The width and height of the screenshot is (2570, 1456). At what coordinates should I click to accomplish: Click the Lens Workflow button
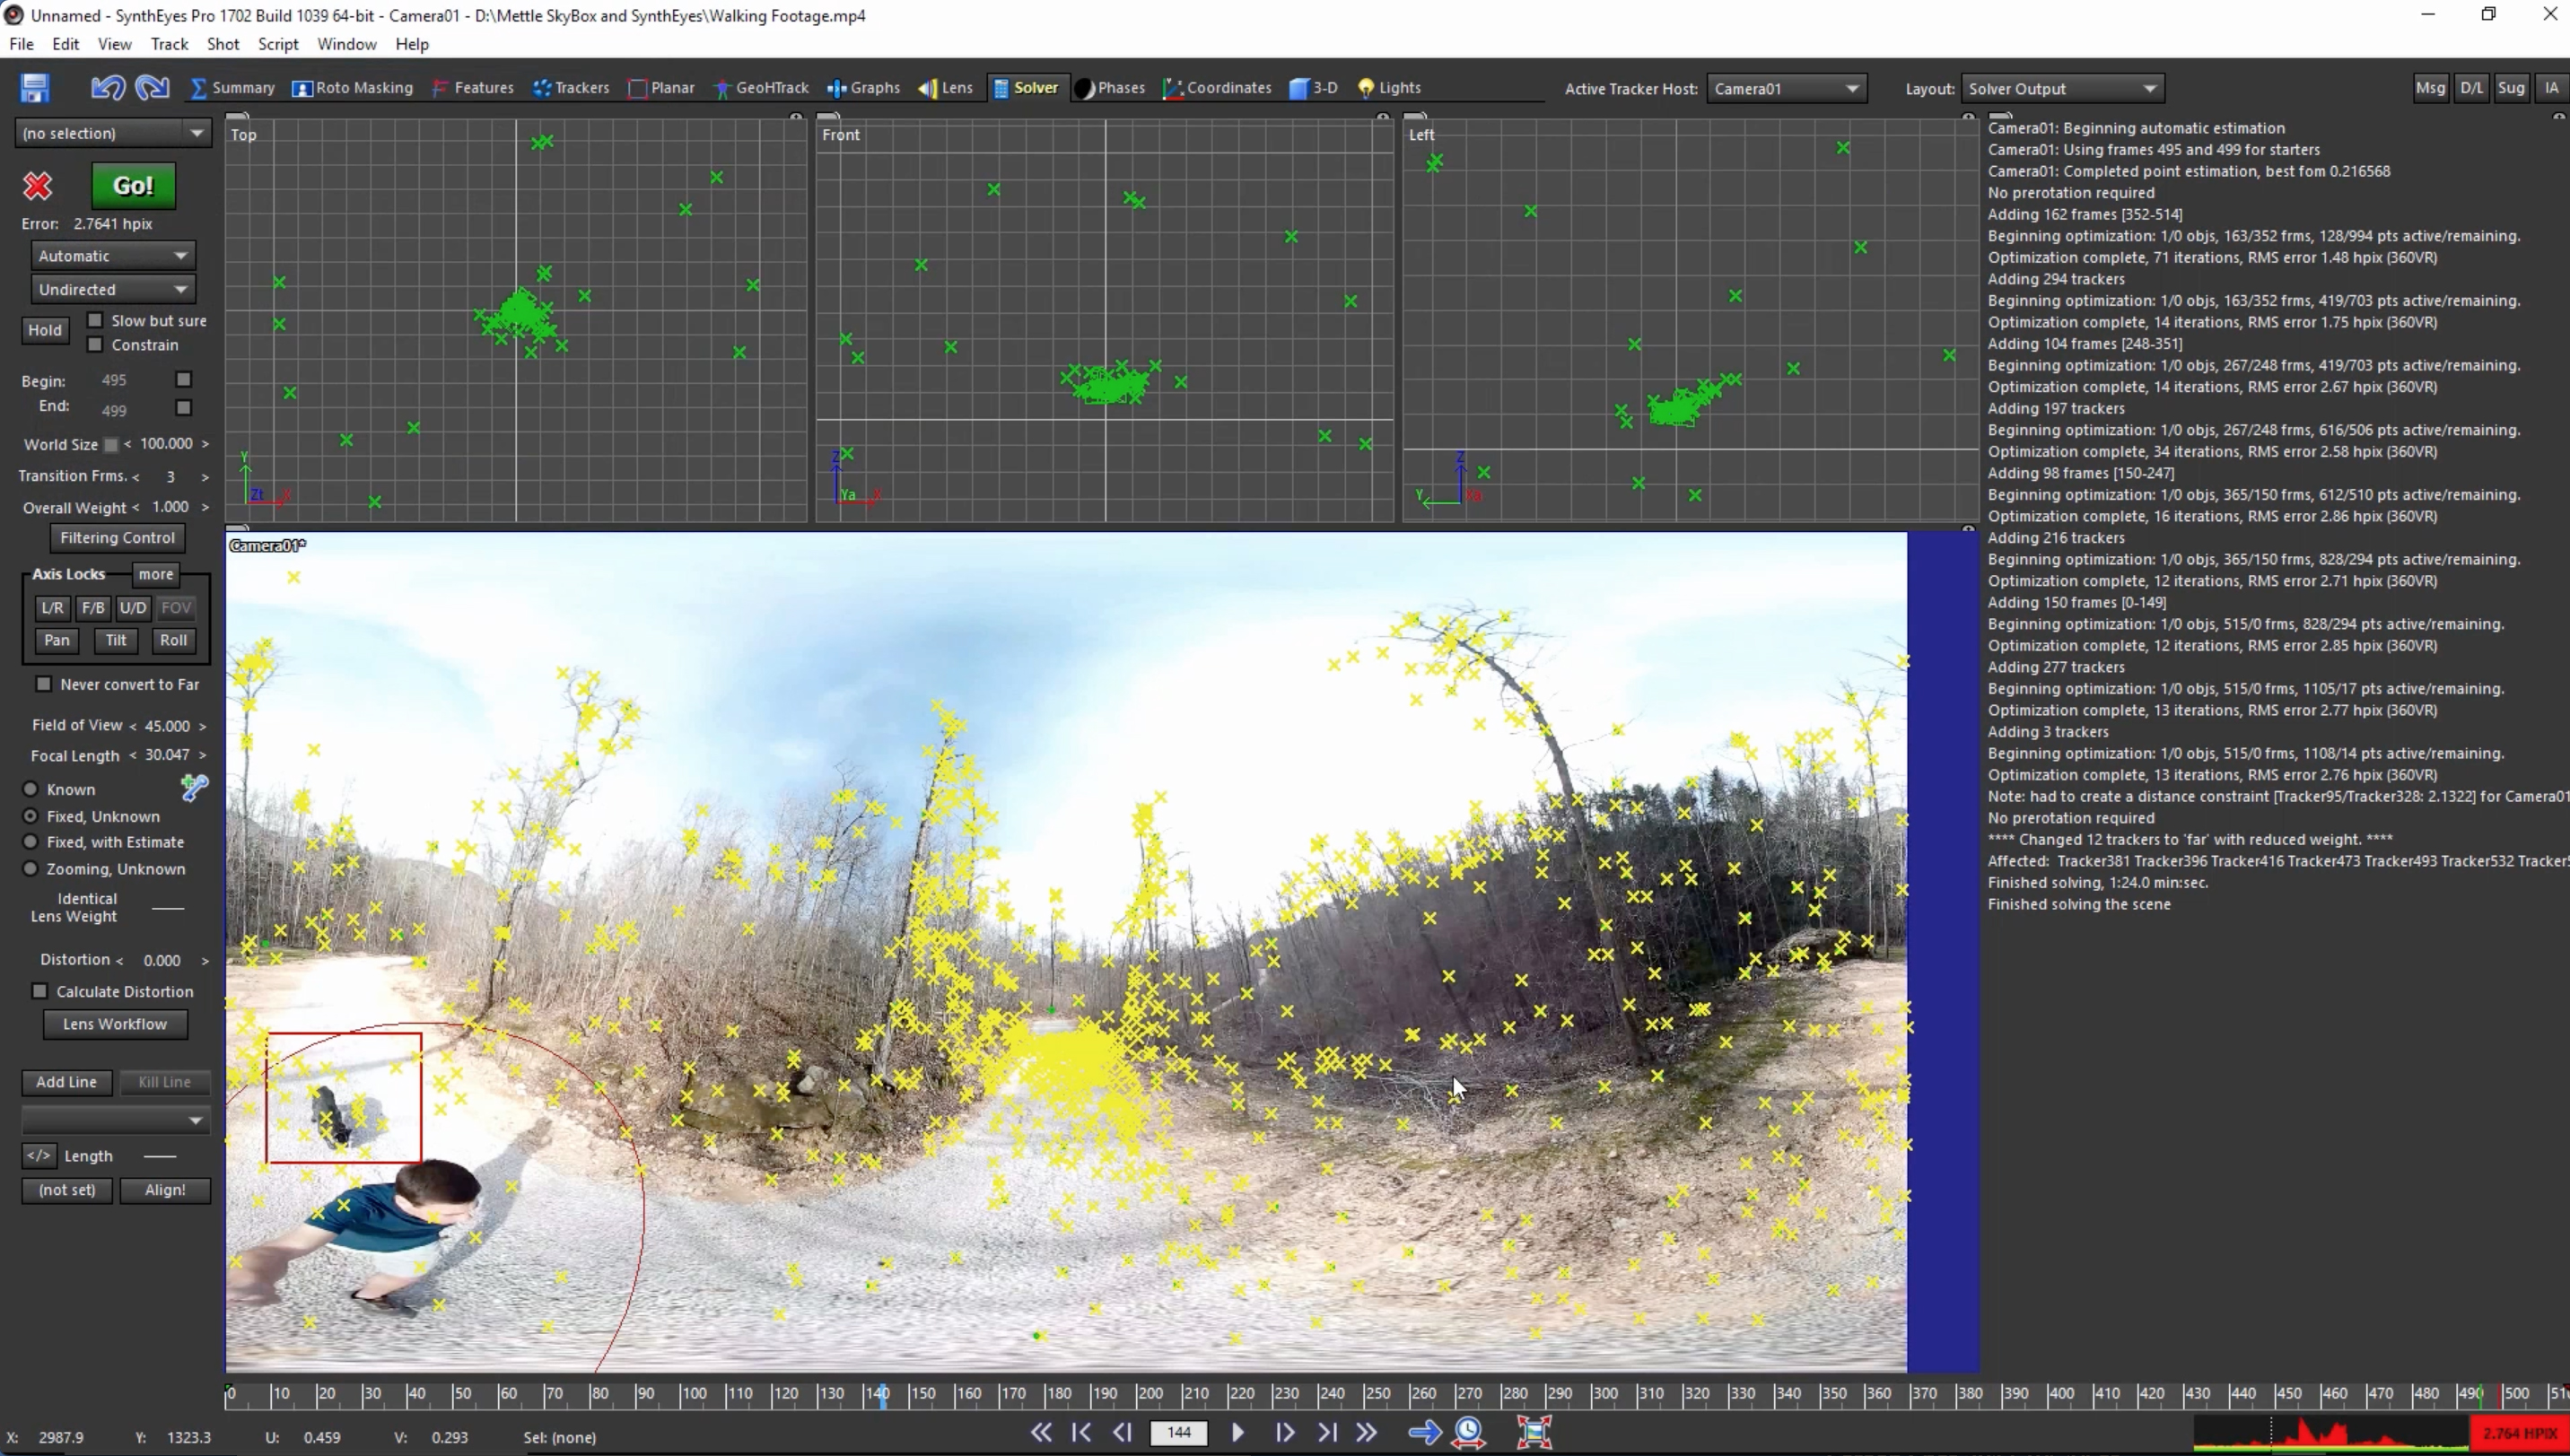tap(115, 1024)
